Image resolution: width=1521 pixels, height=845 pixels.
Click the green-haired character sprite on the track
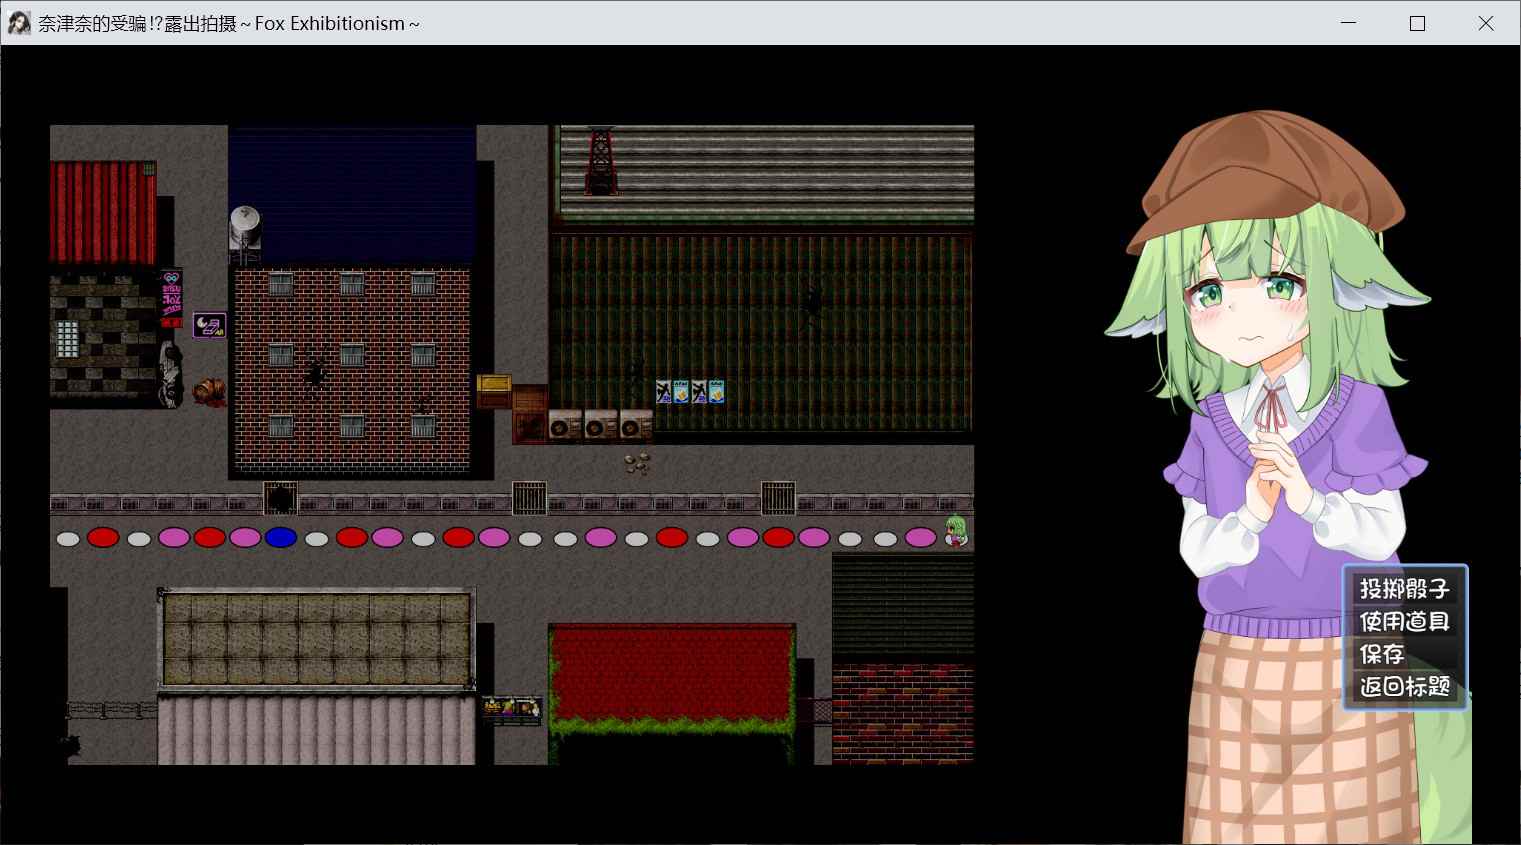pos(956,531)
